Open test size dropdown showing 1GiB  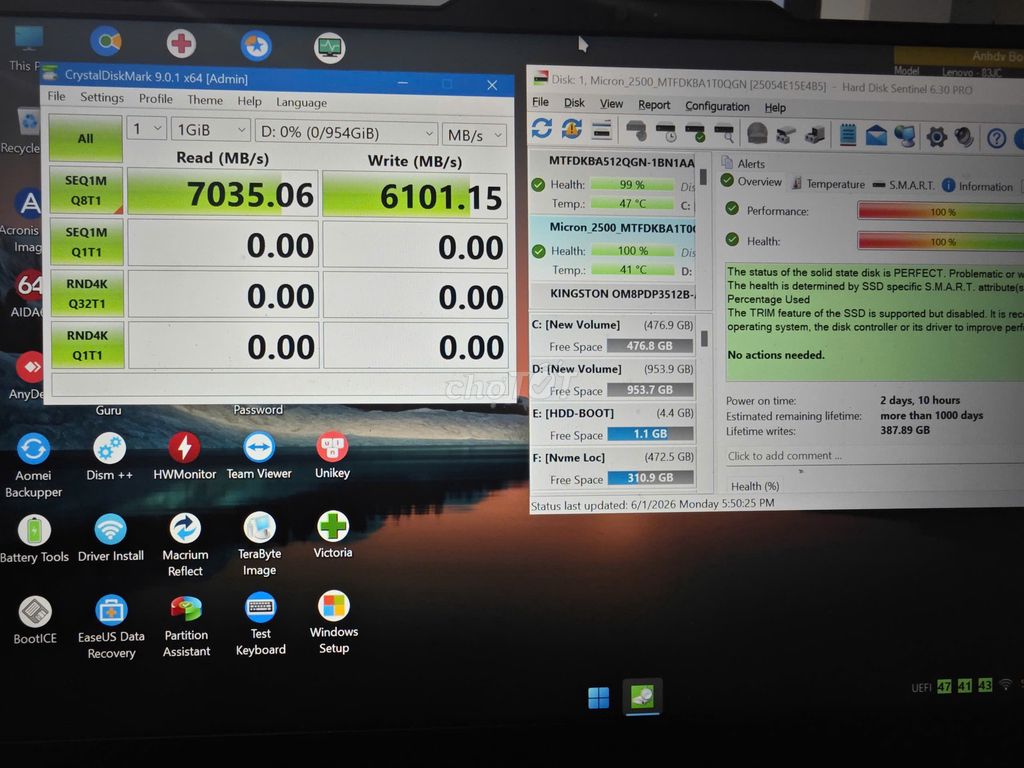(211, 130)
